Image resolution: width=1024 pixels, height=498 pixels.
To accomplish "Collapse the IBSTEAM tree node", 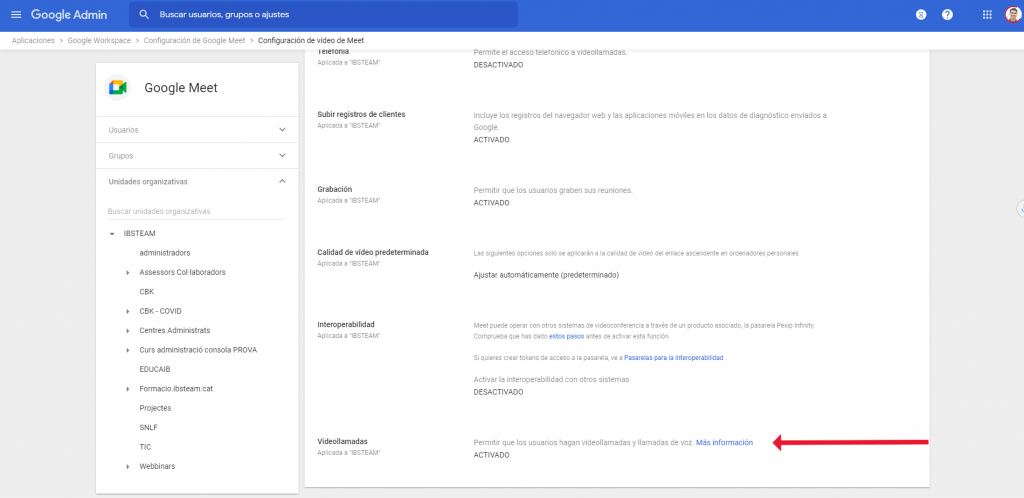I will pyautogui.click(x=112, y=233).
